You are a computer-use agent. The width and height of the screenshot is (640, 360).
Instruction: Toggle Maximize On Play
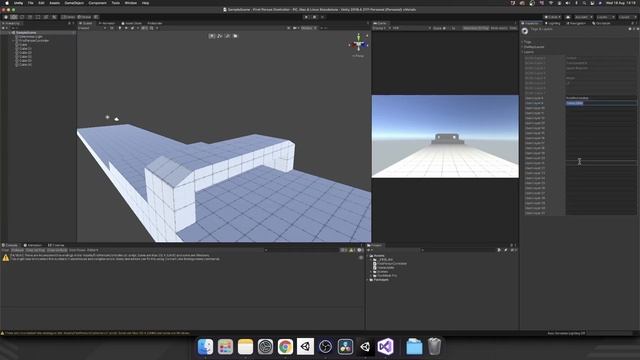(476, 28)
